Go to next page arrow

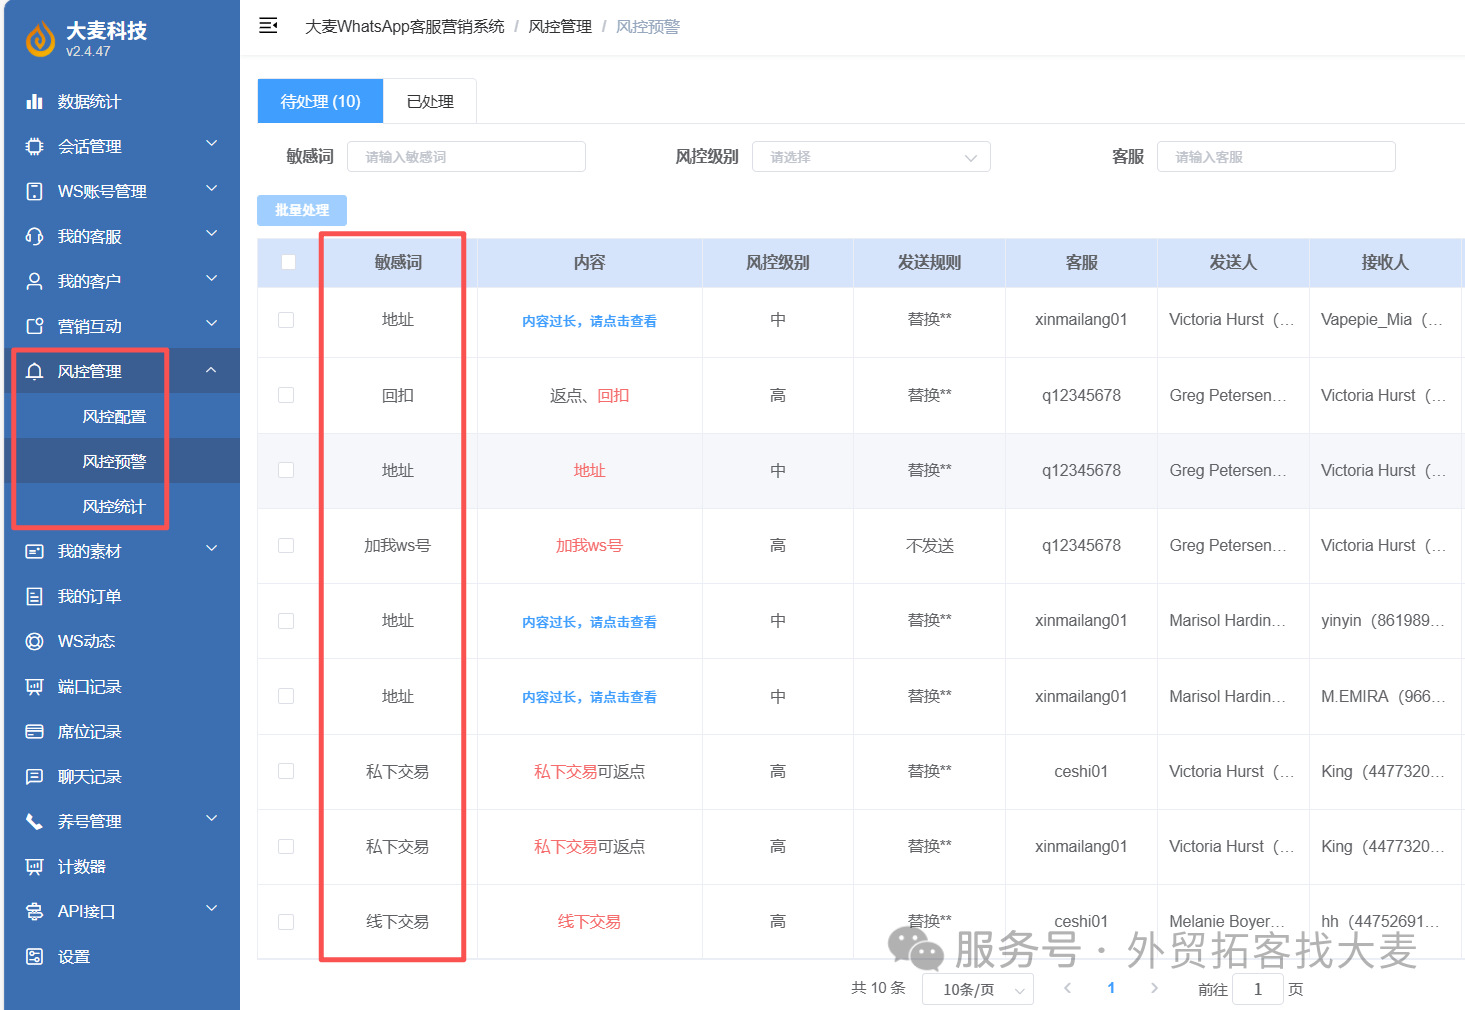[1154, 988]
